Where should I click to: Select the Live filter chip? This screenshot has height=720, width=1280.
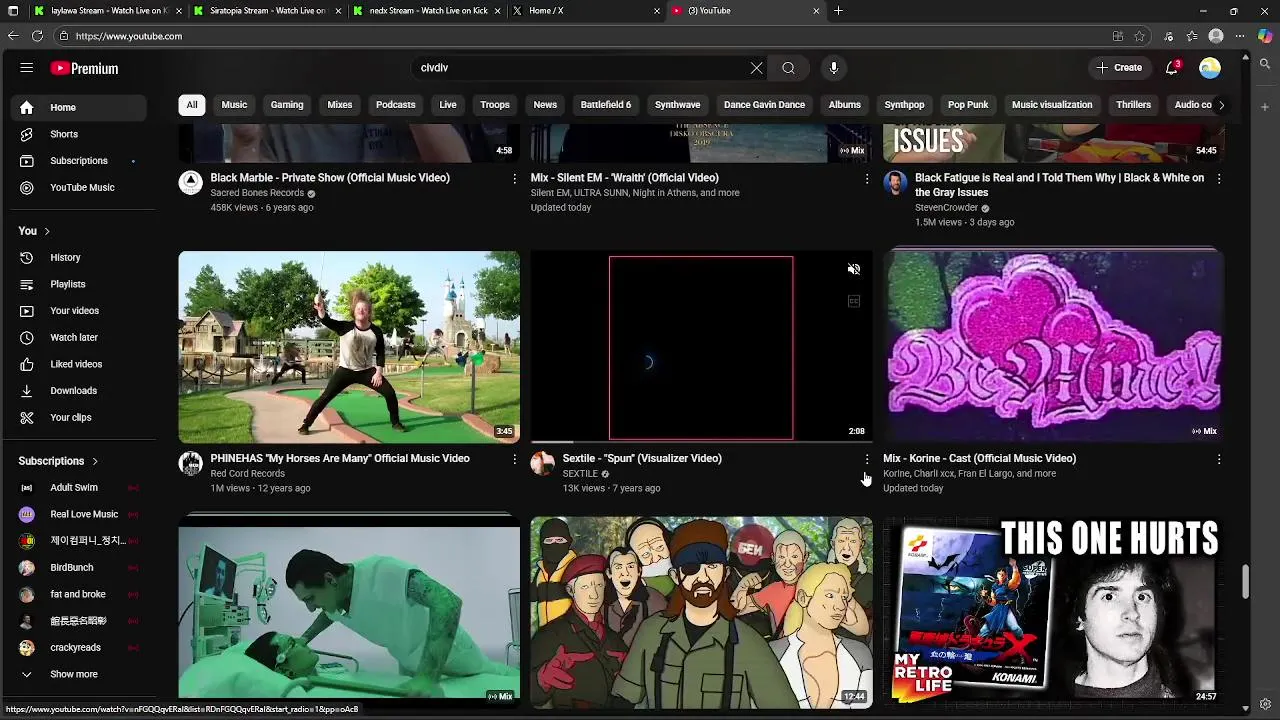448,105
